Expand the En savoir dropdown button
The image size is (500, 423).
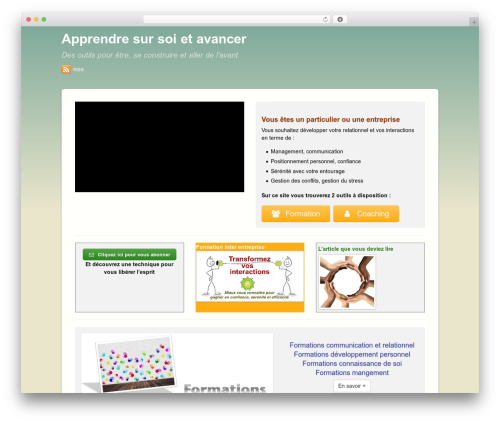point(352,386)
